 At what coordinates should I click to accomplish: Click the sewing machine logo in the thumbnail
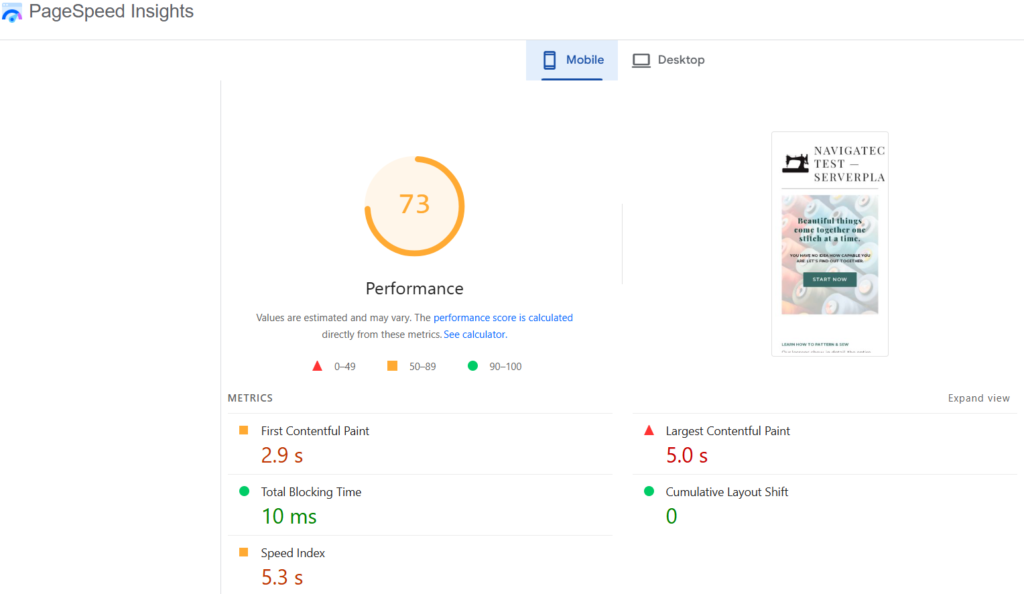point(795,163)
